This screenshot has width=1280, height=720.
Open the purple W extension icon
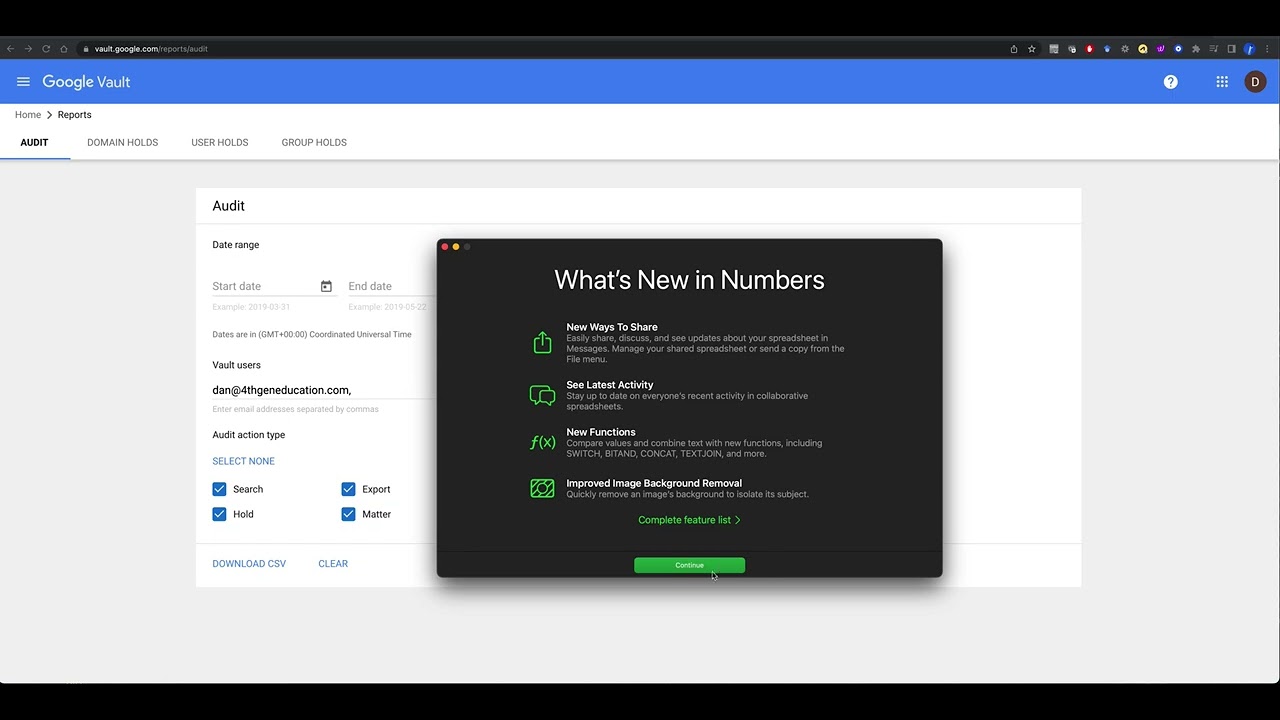[x=1160, y=49]
